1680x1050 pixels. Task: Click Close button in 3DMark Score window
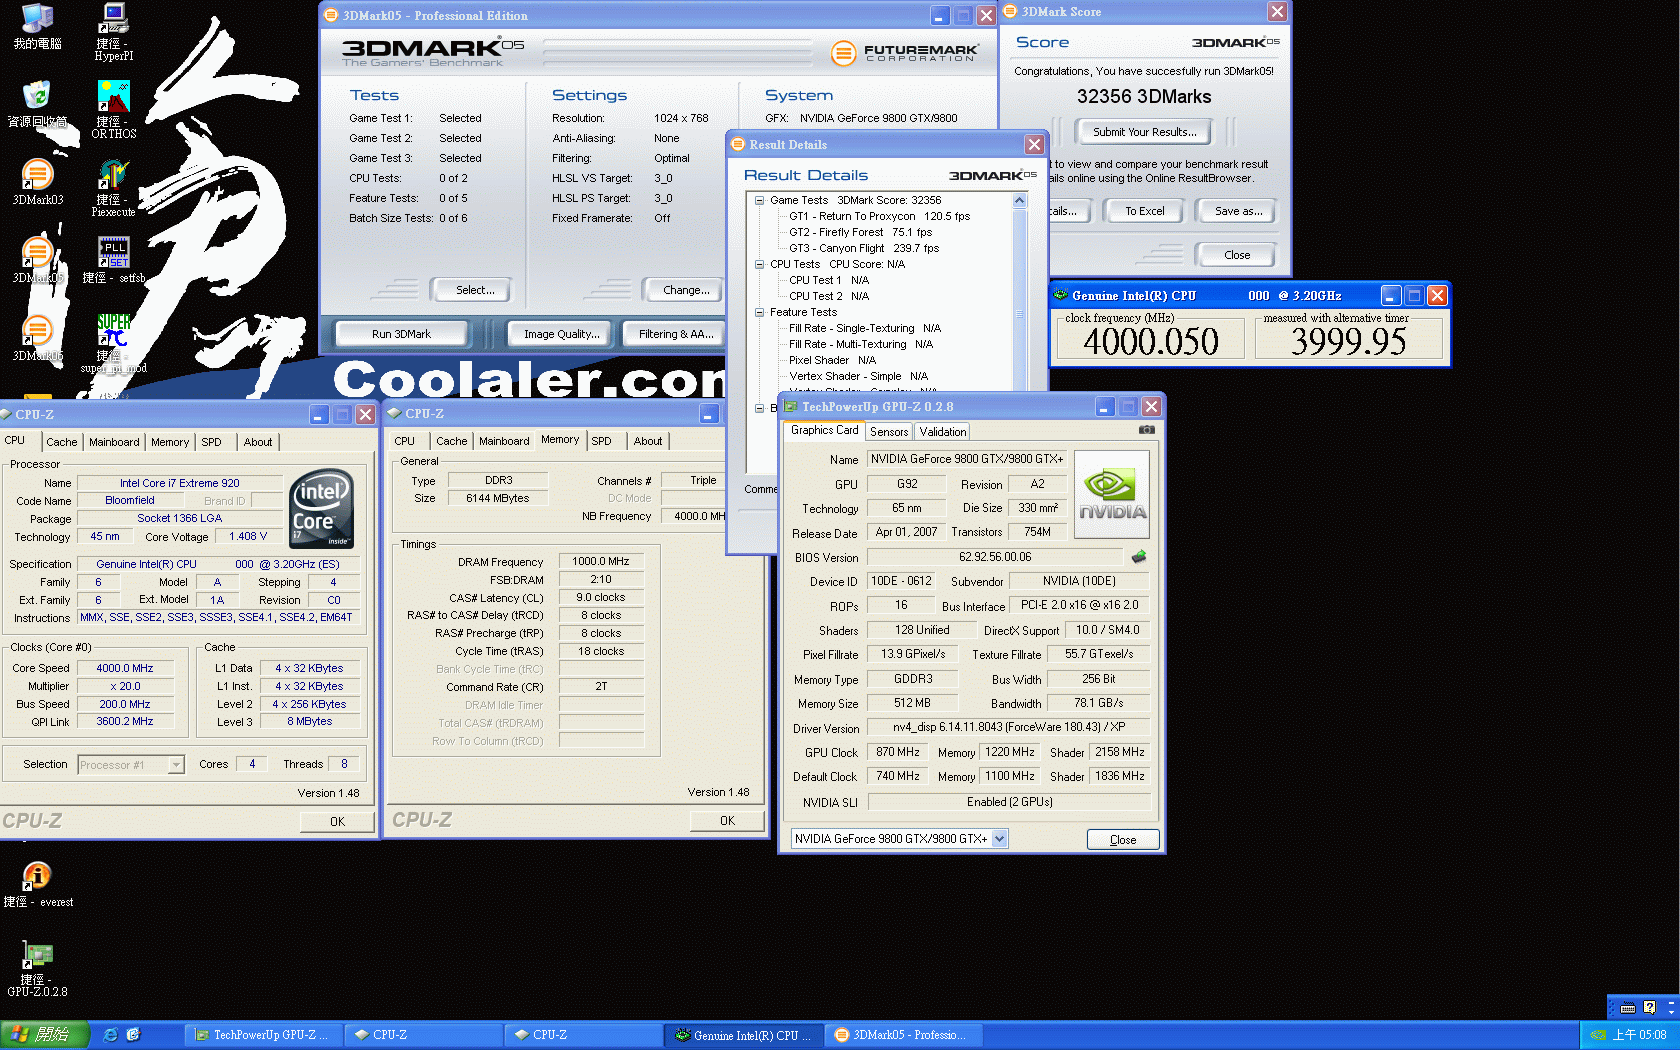pos(1237,255)
